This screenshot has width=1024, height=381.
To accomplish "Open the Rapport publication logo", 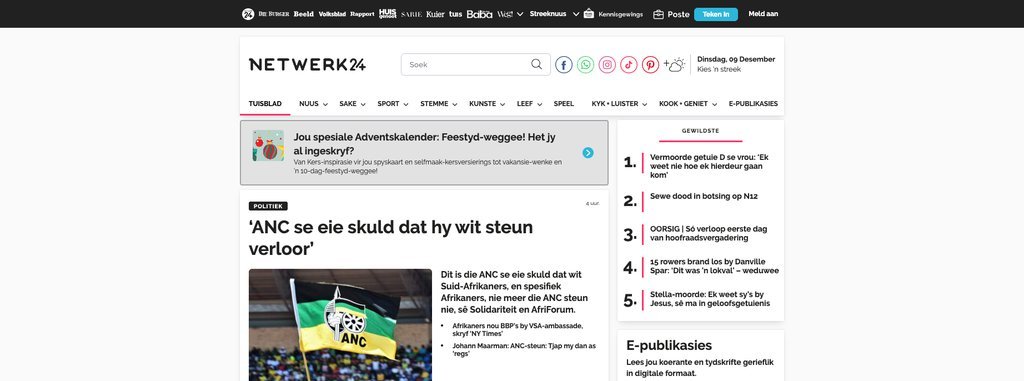I will [x=362, y=14].
